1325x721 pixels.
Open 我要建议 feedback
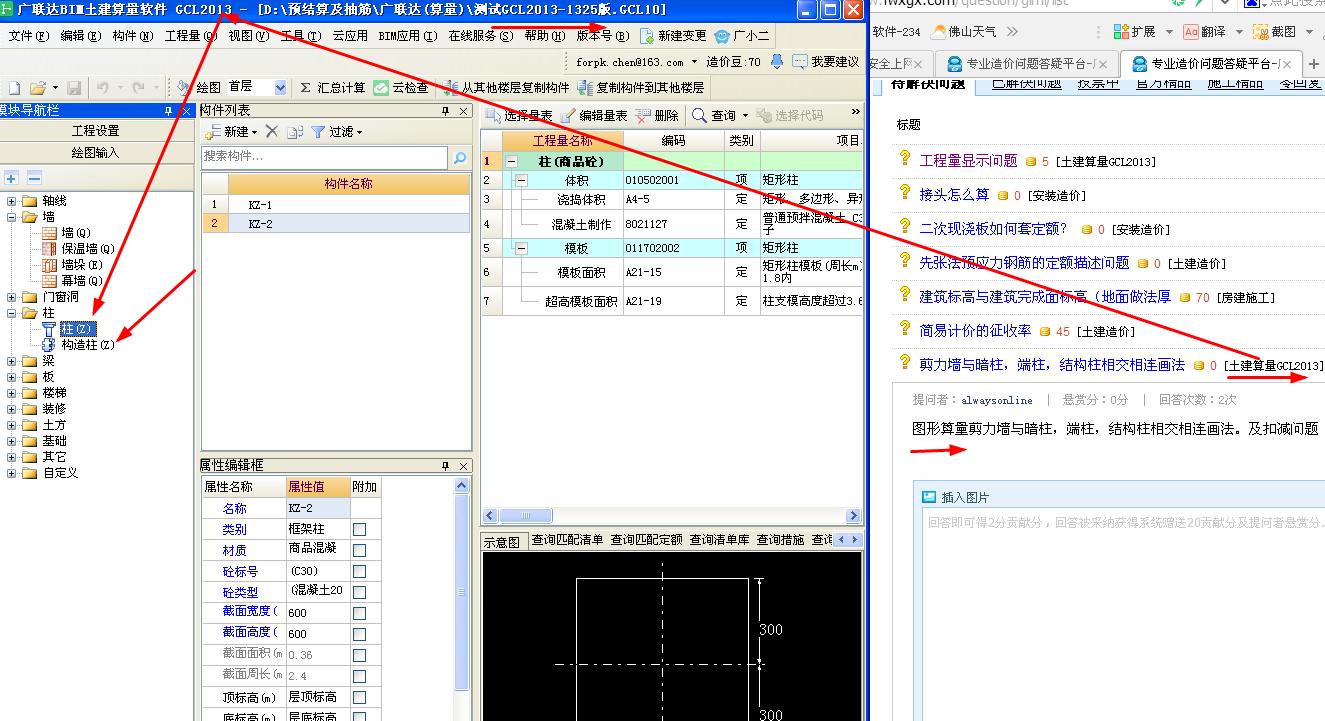click(826, 62)
